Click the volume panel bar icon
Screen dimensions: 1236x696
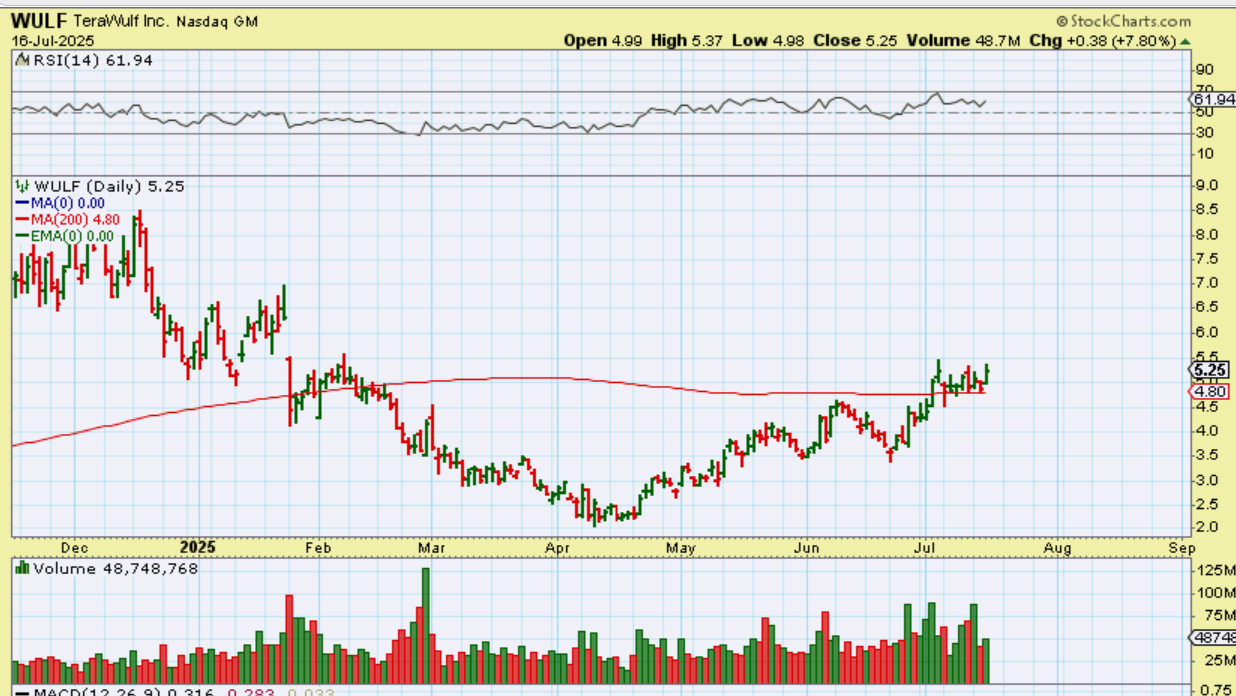pos(22,568)
